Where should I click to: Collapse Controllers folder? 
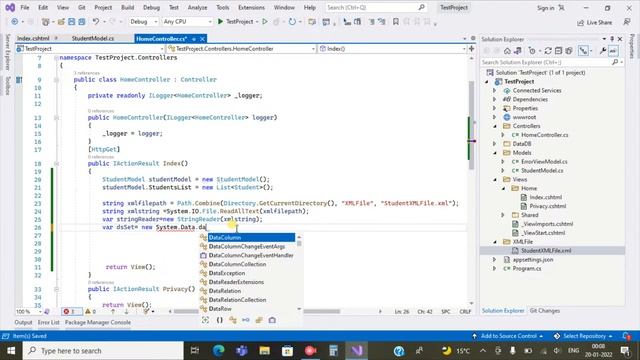[494, 126]
